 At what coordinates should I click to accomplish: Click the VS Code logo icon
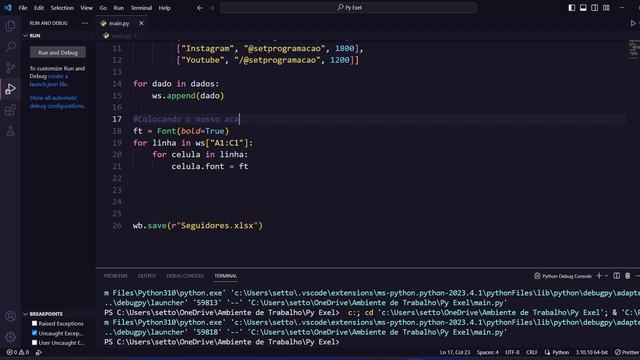pyautogui.click(x=7, y=7)
